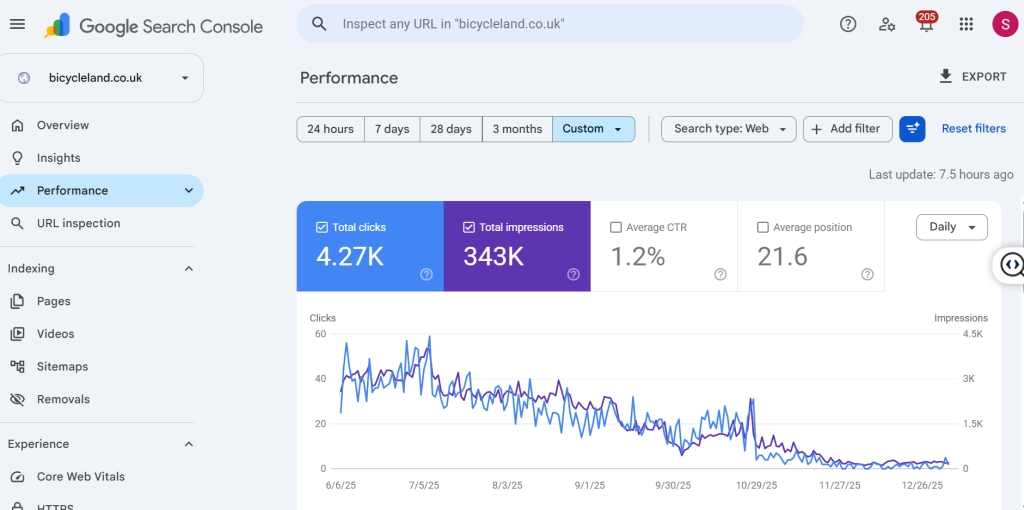
Task: Open the account avatar labeled S
Action: click(1004, 24)
